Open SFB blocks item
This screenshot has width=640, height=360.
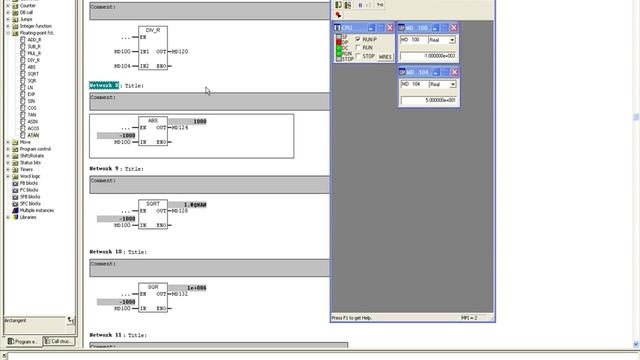point(30,197)
